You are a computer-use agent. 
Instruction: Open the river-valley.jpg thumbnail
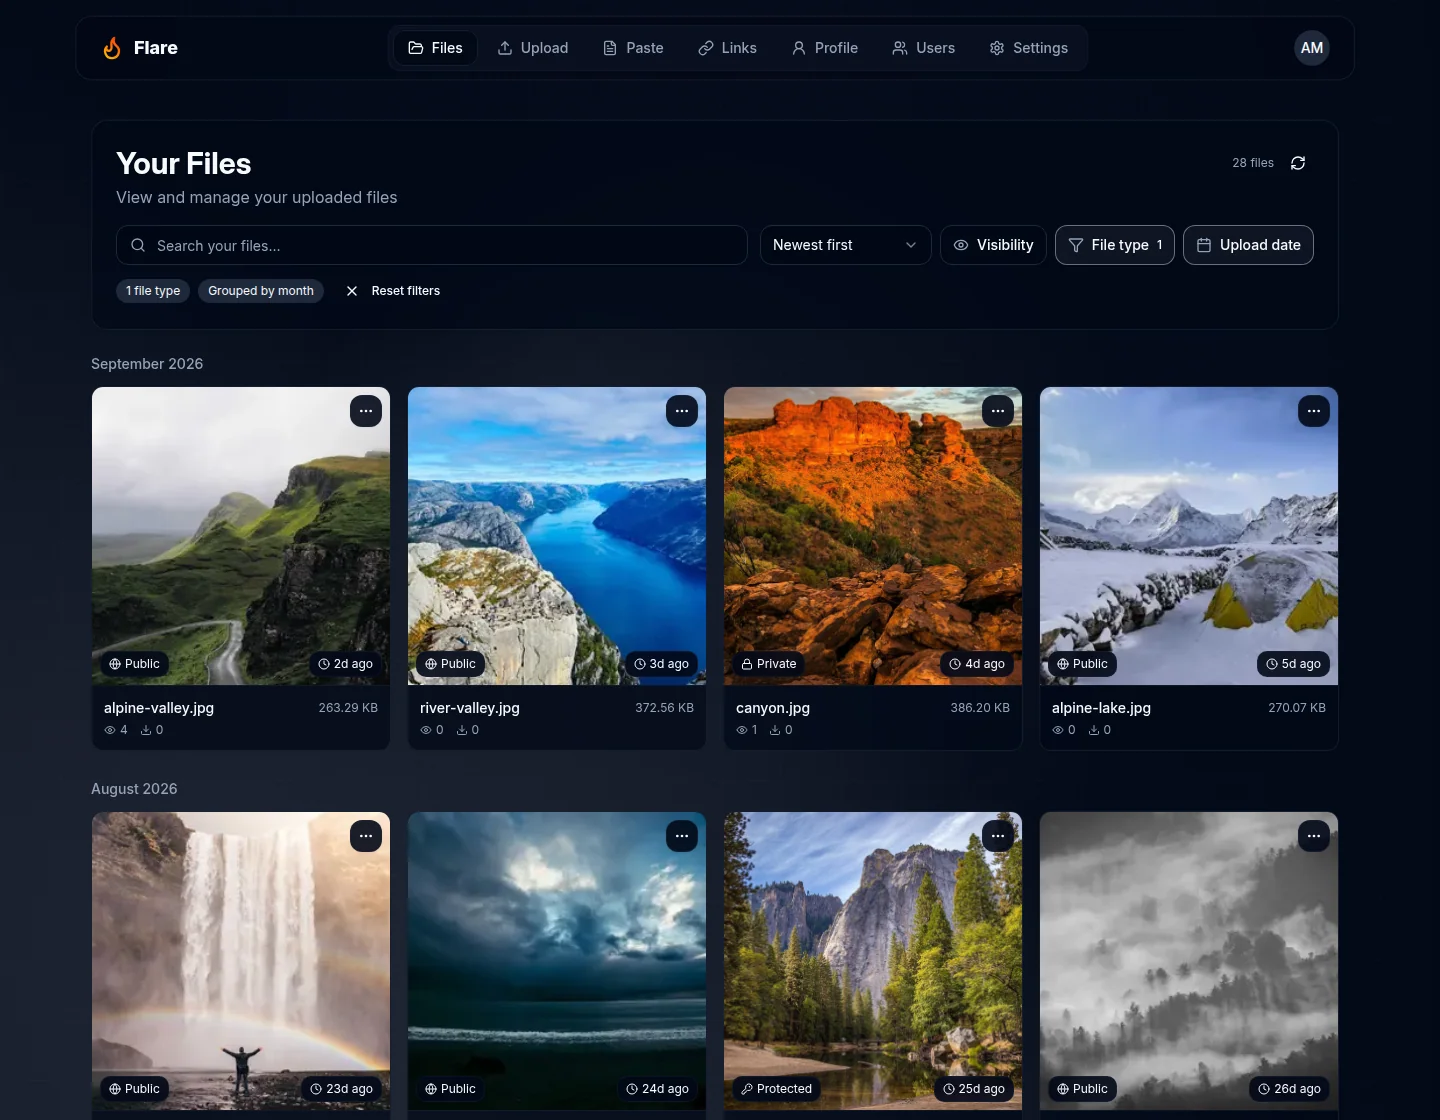(557, 536)
